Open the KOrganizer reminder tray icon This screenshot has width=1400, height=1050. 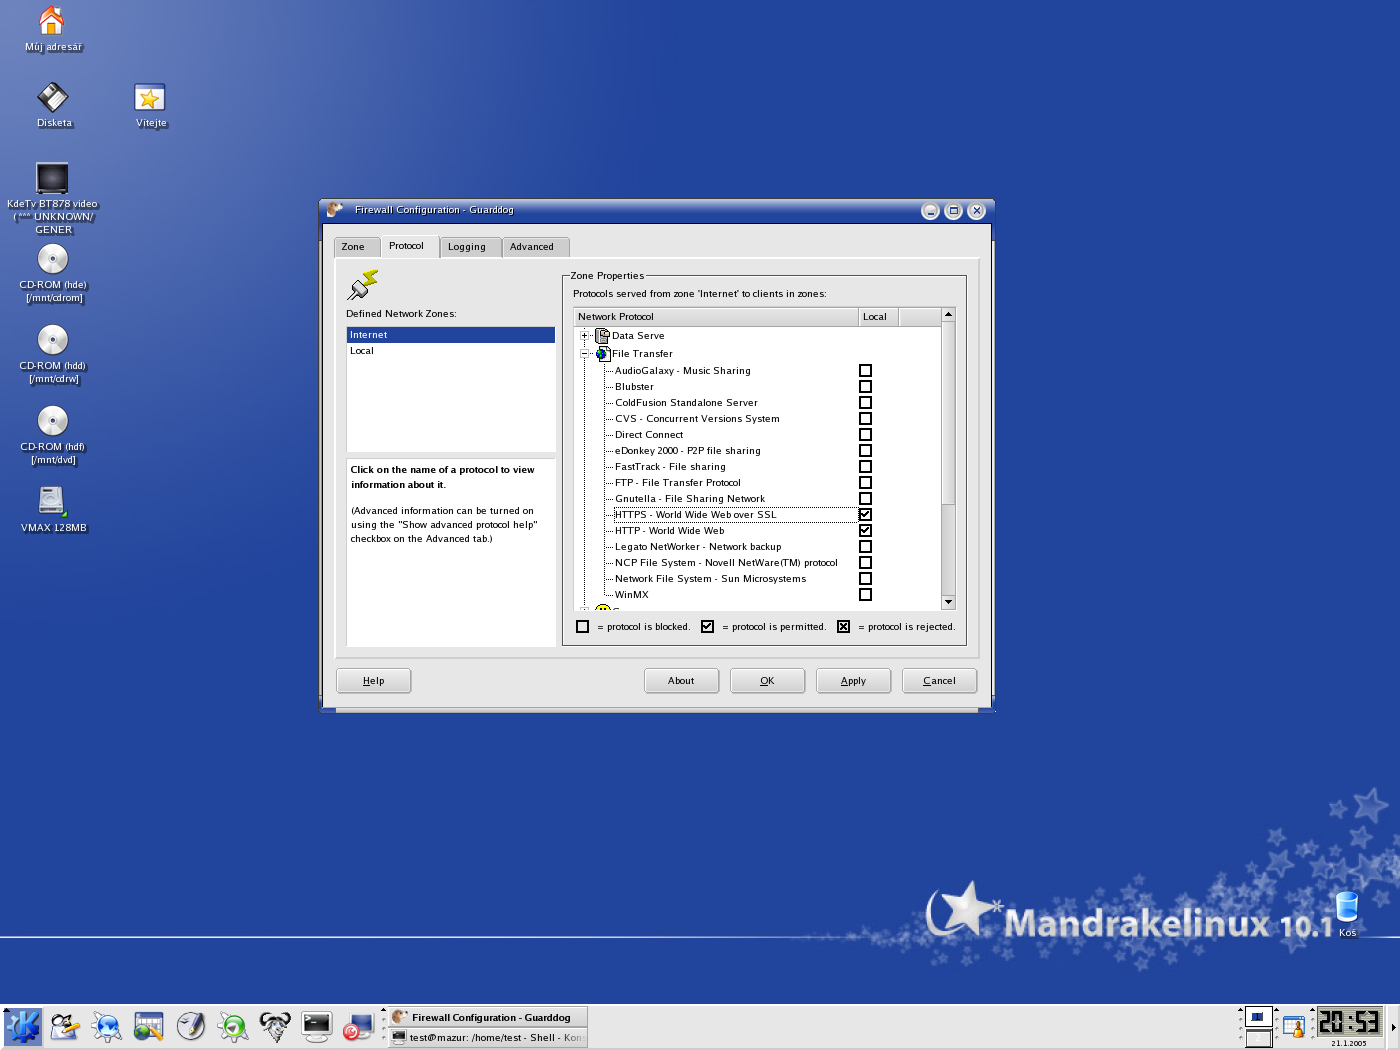tap(1294, 1027)
